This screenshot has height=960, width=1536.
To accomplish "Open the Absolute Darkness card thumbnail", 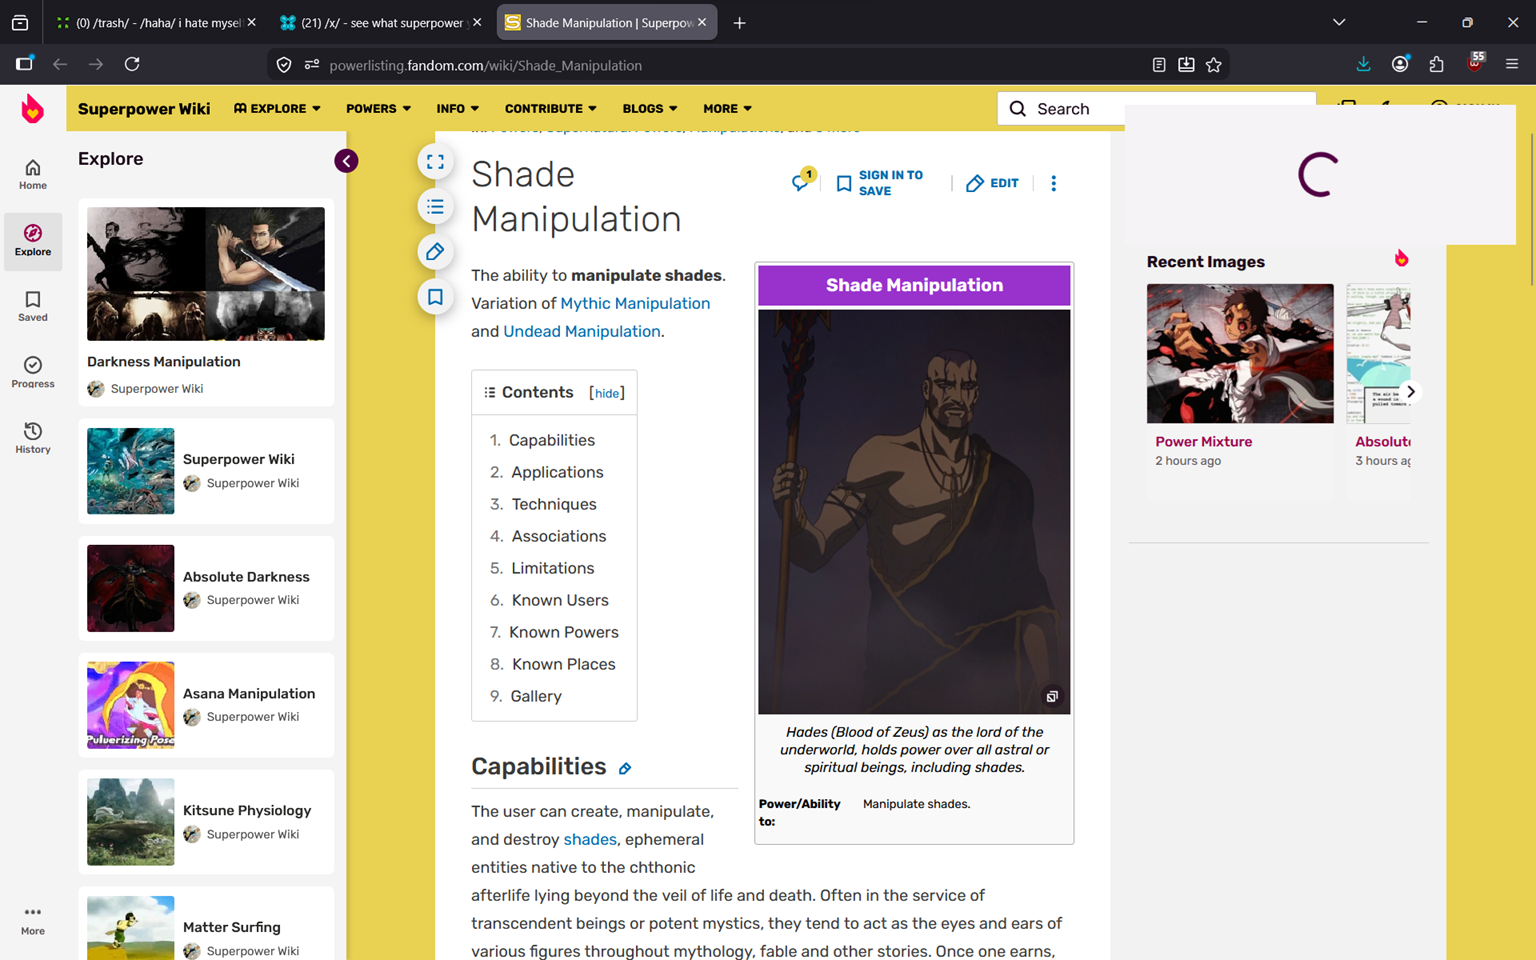I will click(130, 588).
